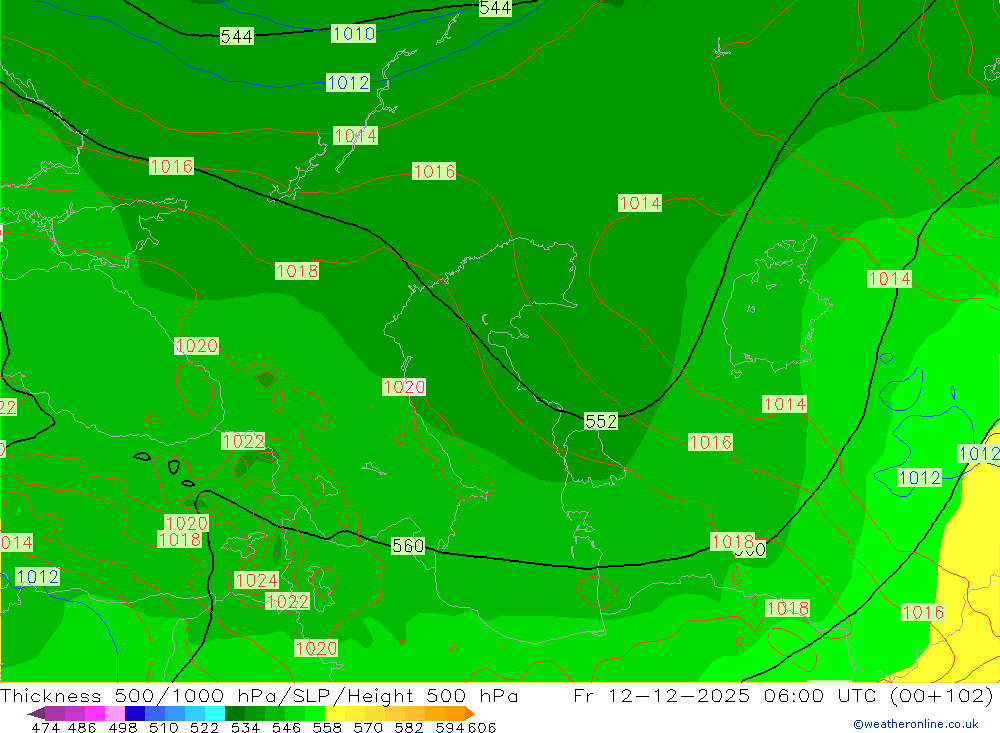The height and width of the screenshot is (733, 1000).
Task: Open the weatheronline.co.uk copyright link
Action: pyautogui.click(x=916, y=724)
